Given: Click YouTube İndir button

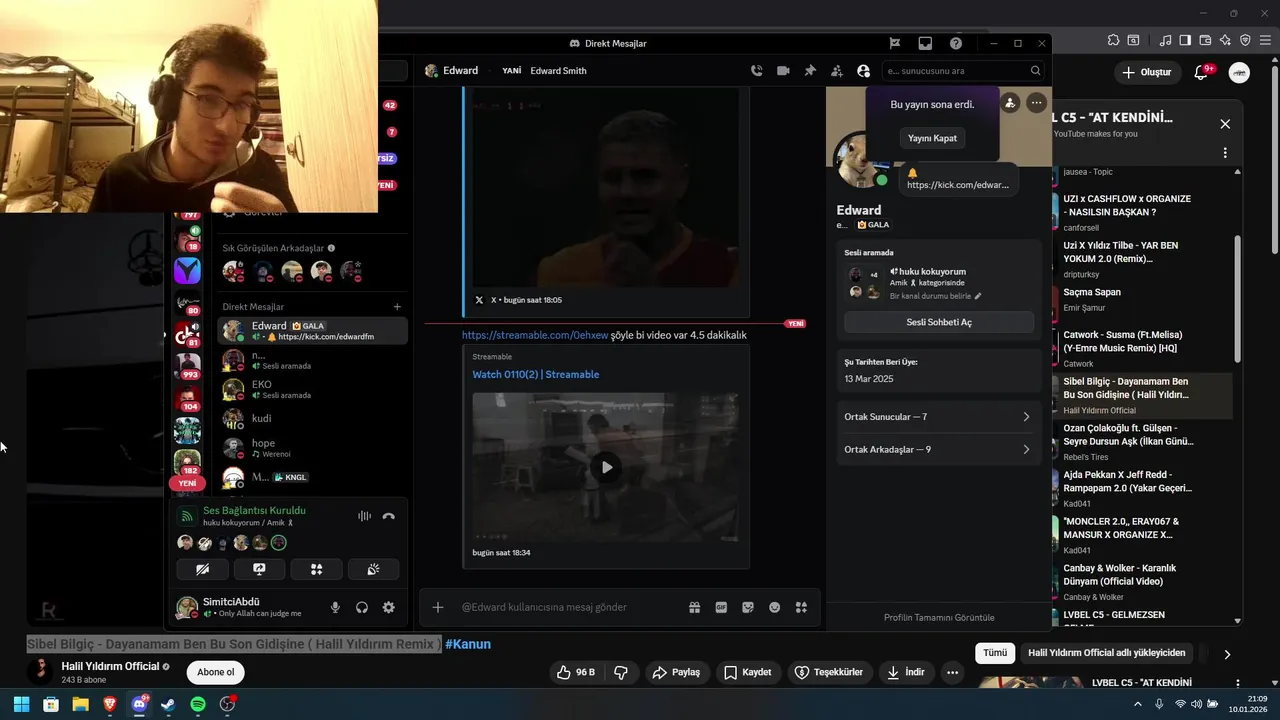Looking at the screenshot, I should (906, 672).
